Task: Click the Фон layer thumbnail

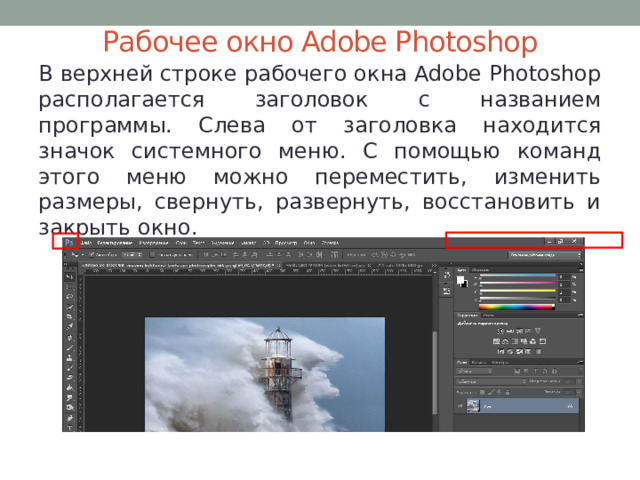Action: click(x=473, y=406)
